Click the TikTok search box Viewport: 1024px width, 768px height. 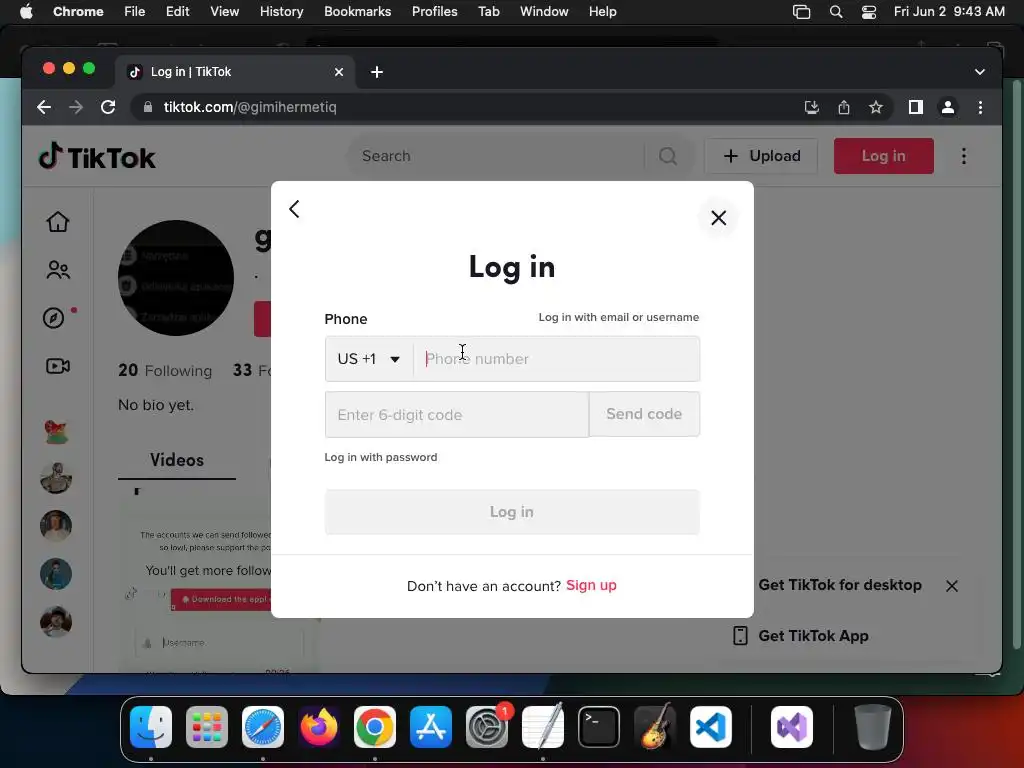(x=496, y=156)
